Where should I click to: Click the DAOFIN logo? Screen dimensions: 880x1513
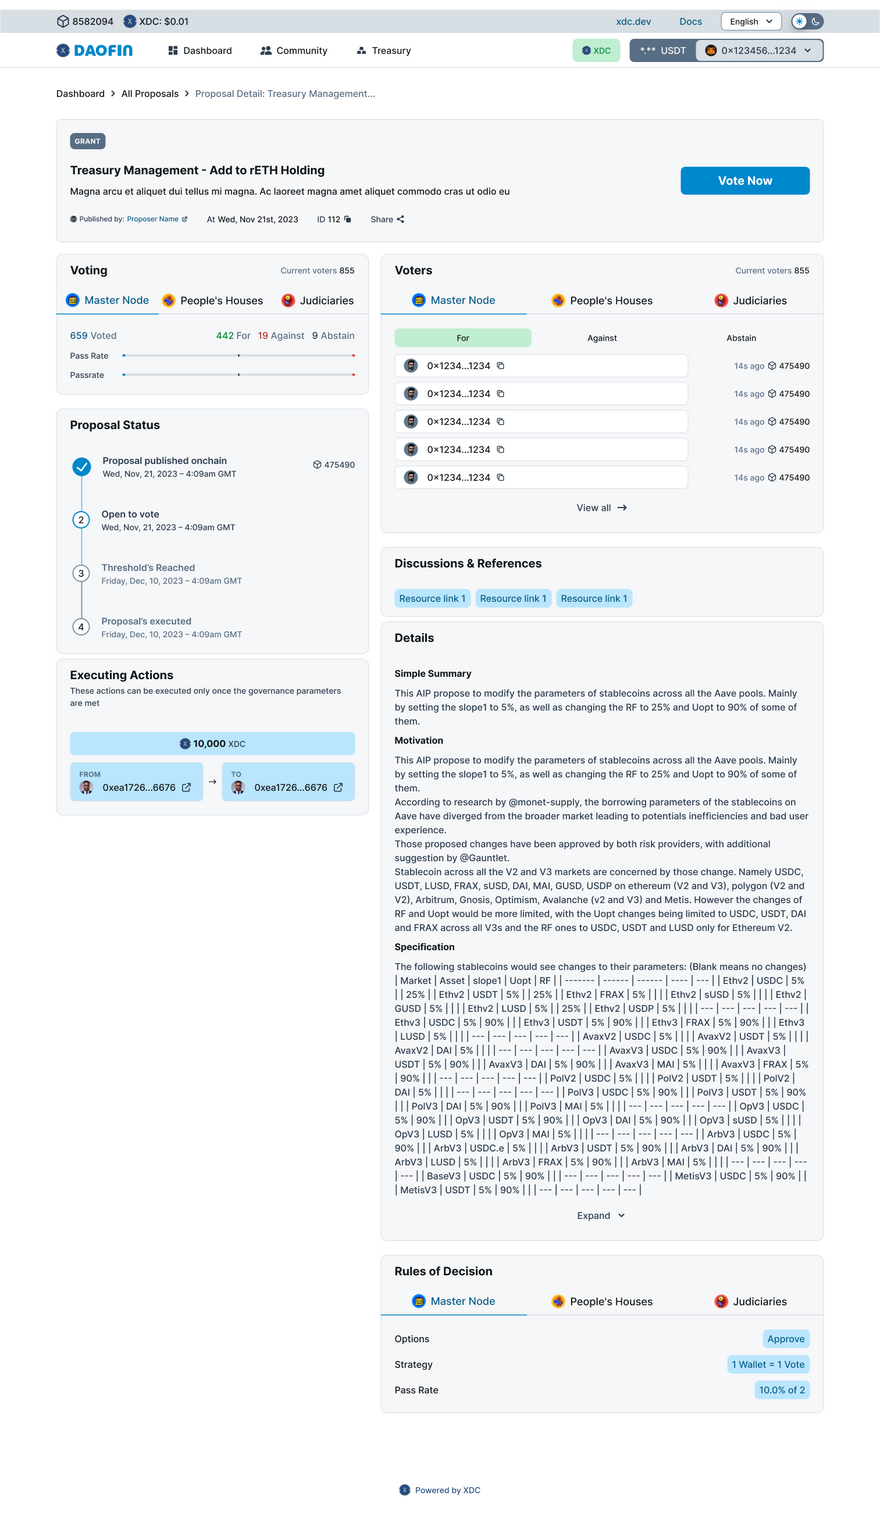[94, 50]
